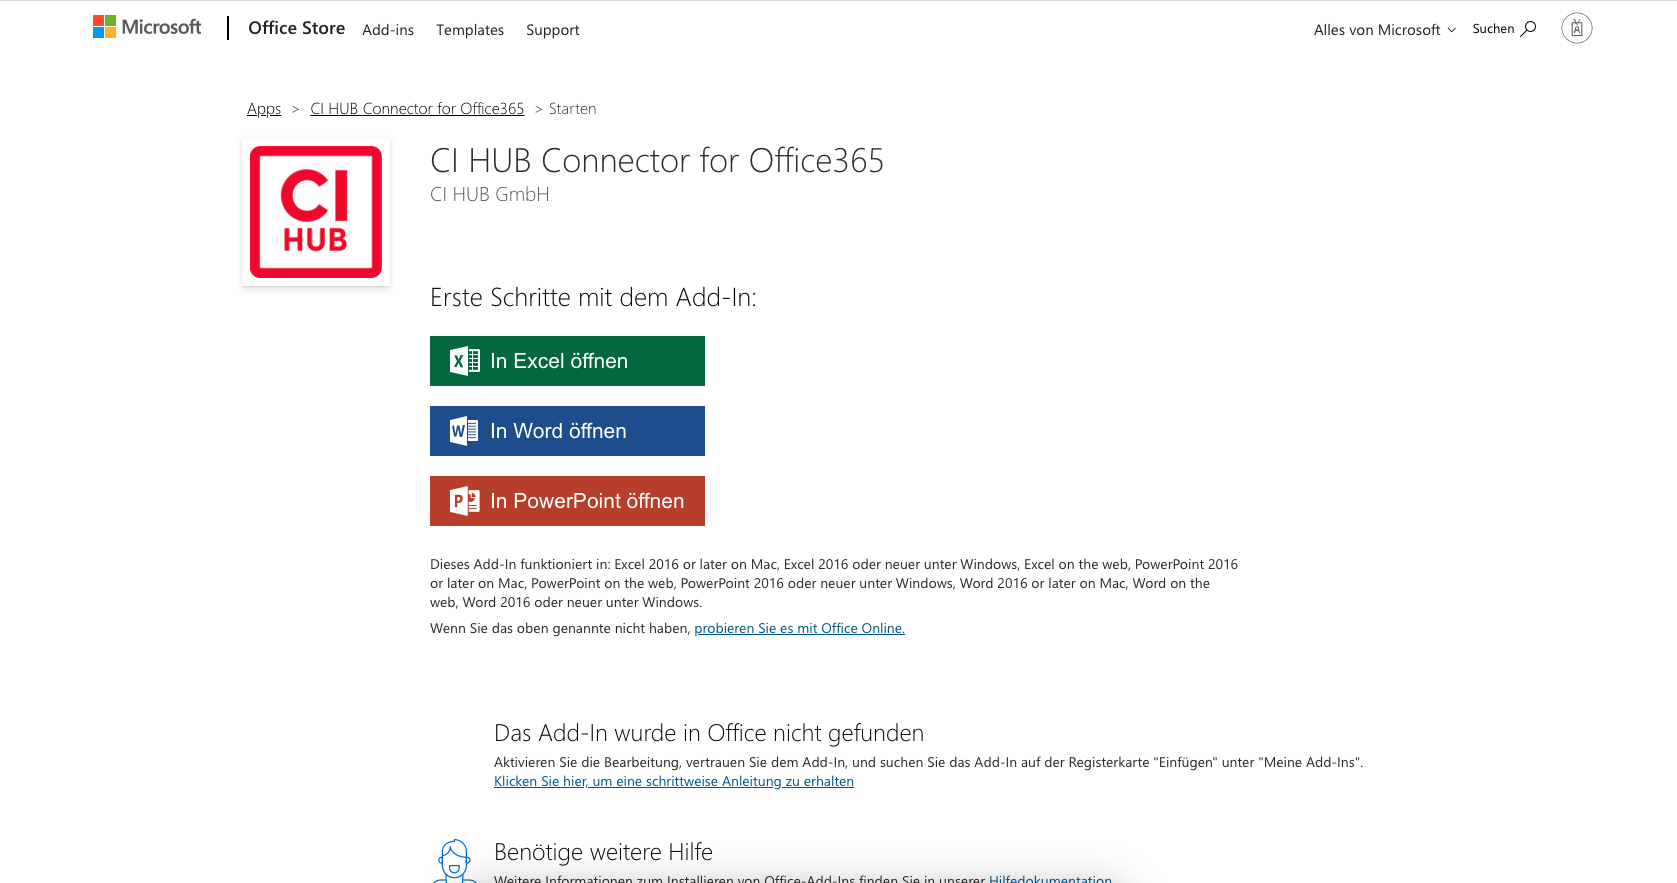This screenshot has width=1677, height=883.
Task: Click the Microsoft logo
Action: (147, 27)
